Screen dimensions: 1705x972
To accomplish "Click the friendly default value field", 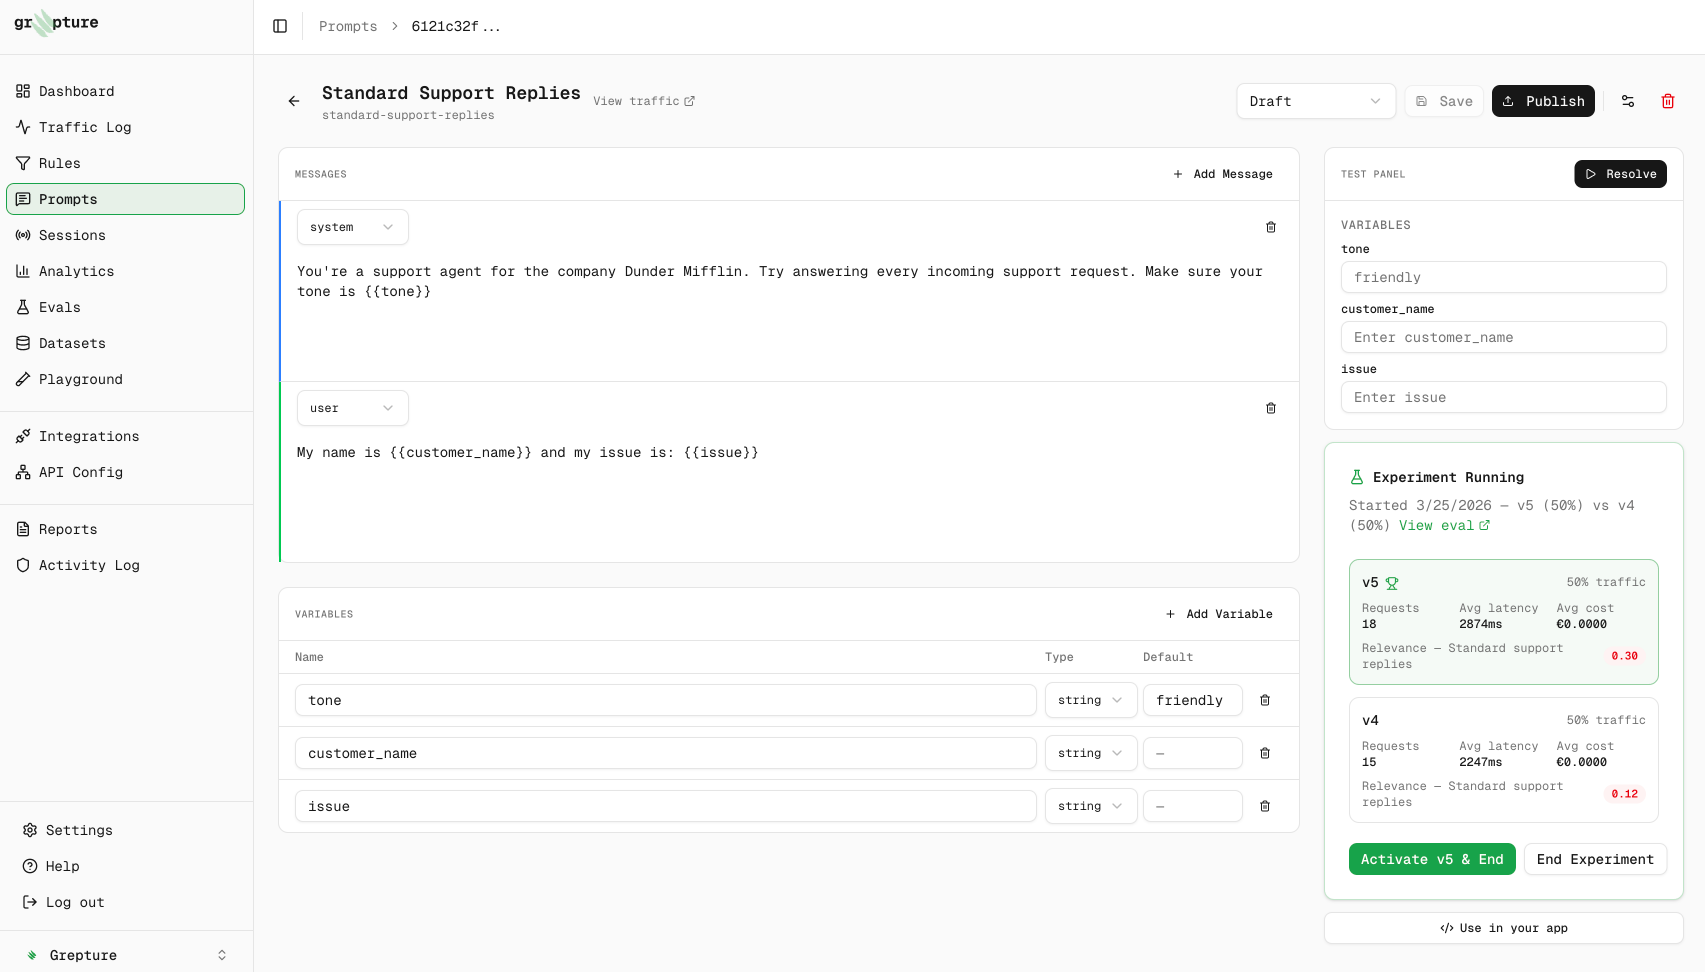I will [1193, 700].
